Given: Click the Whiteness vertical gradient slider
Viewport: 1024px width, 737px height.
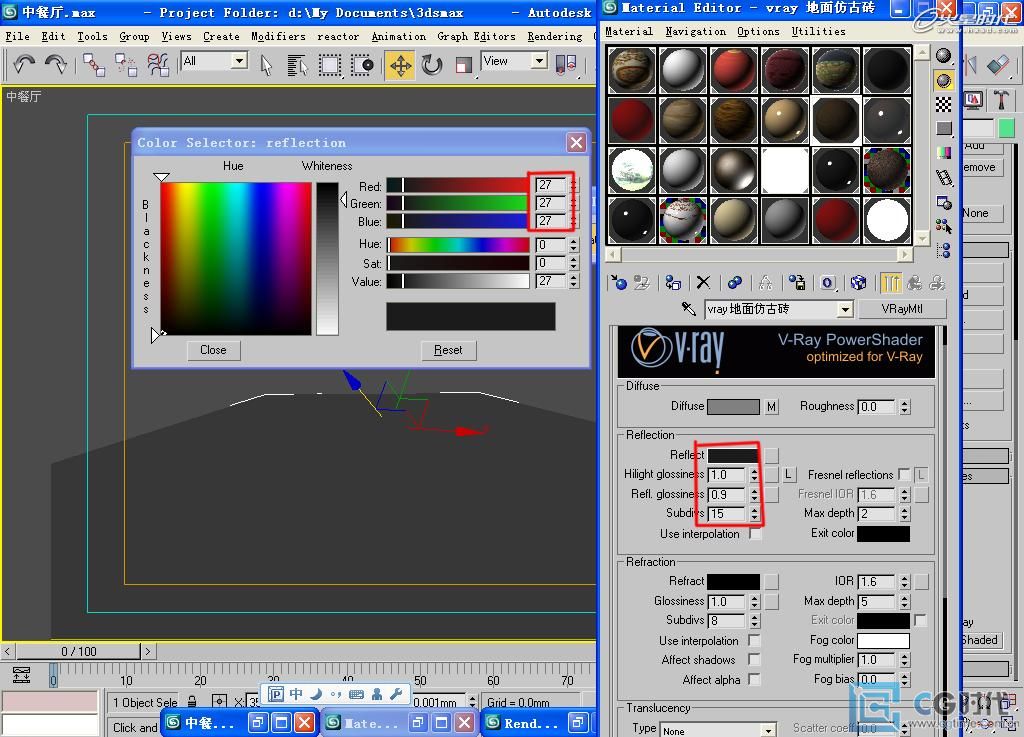Looking at the screenshot, I should click(x=328, y=259).
